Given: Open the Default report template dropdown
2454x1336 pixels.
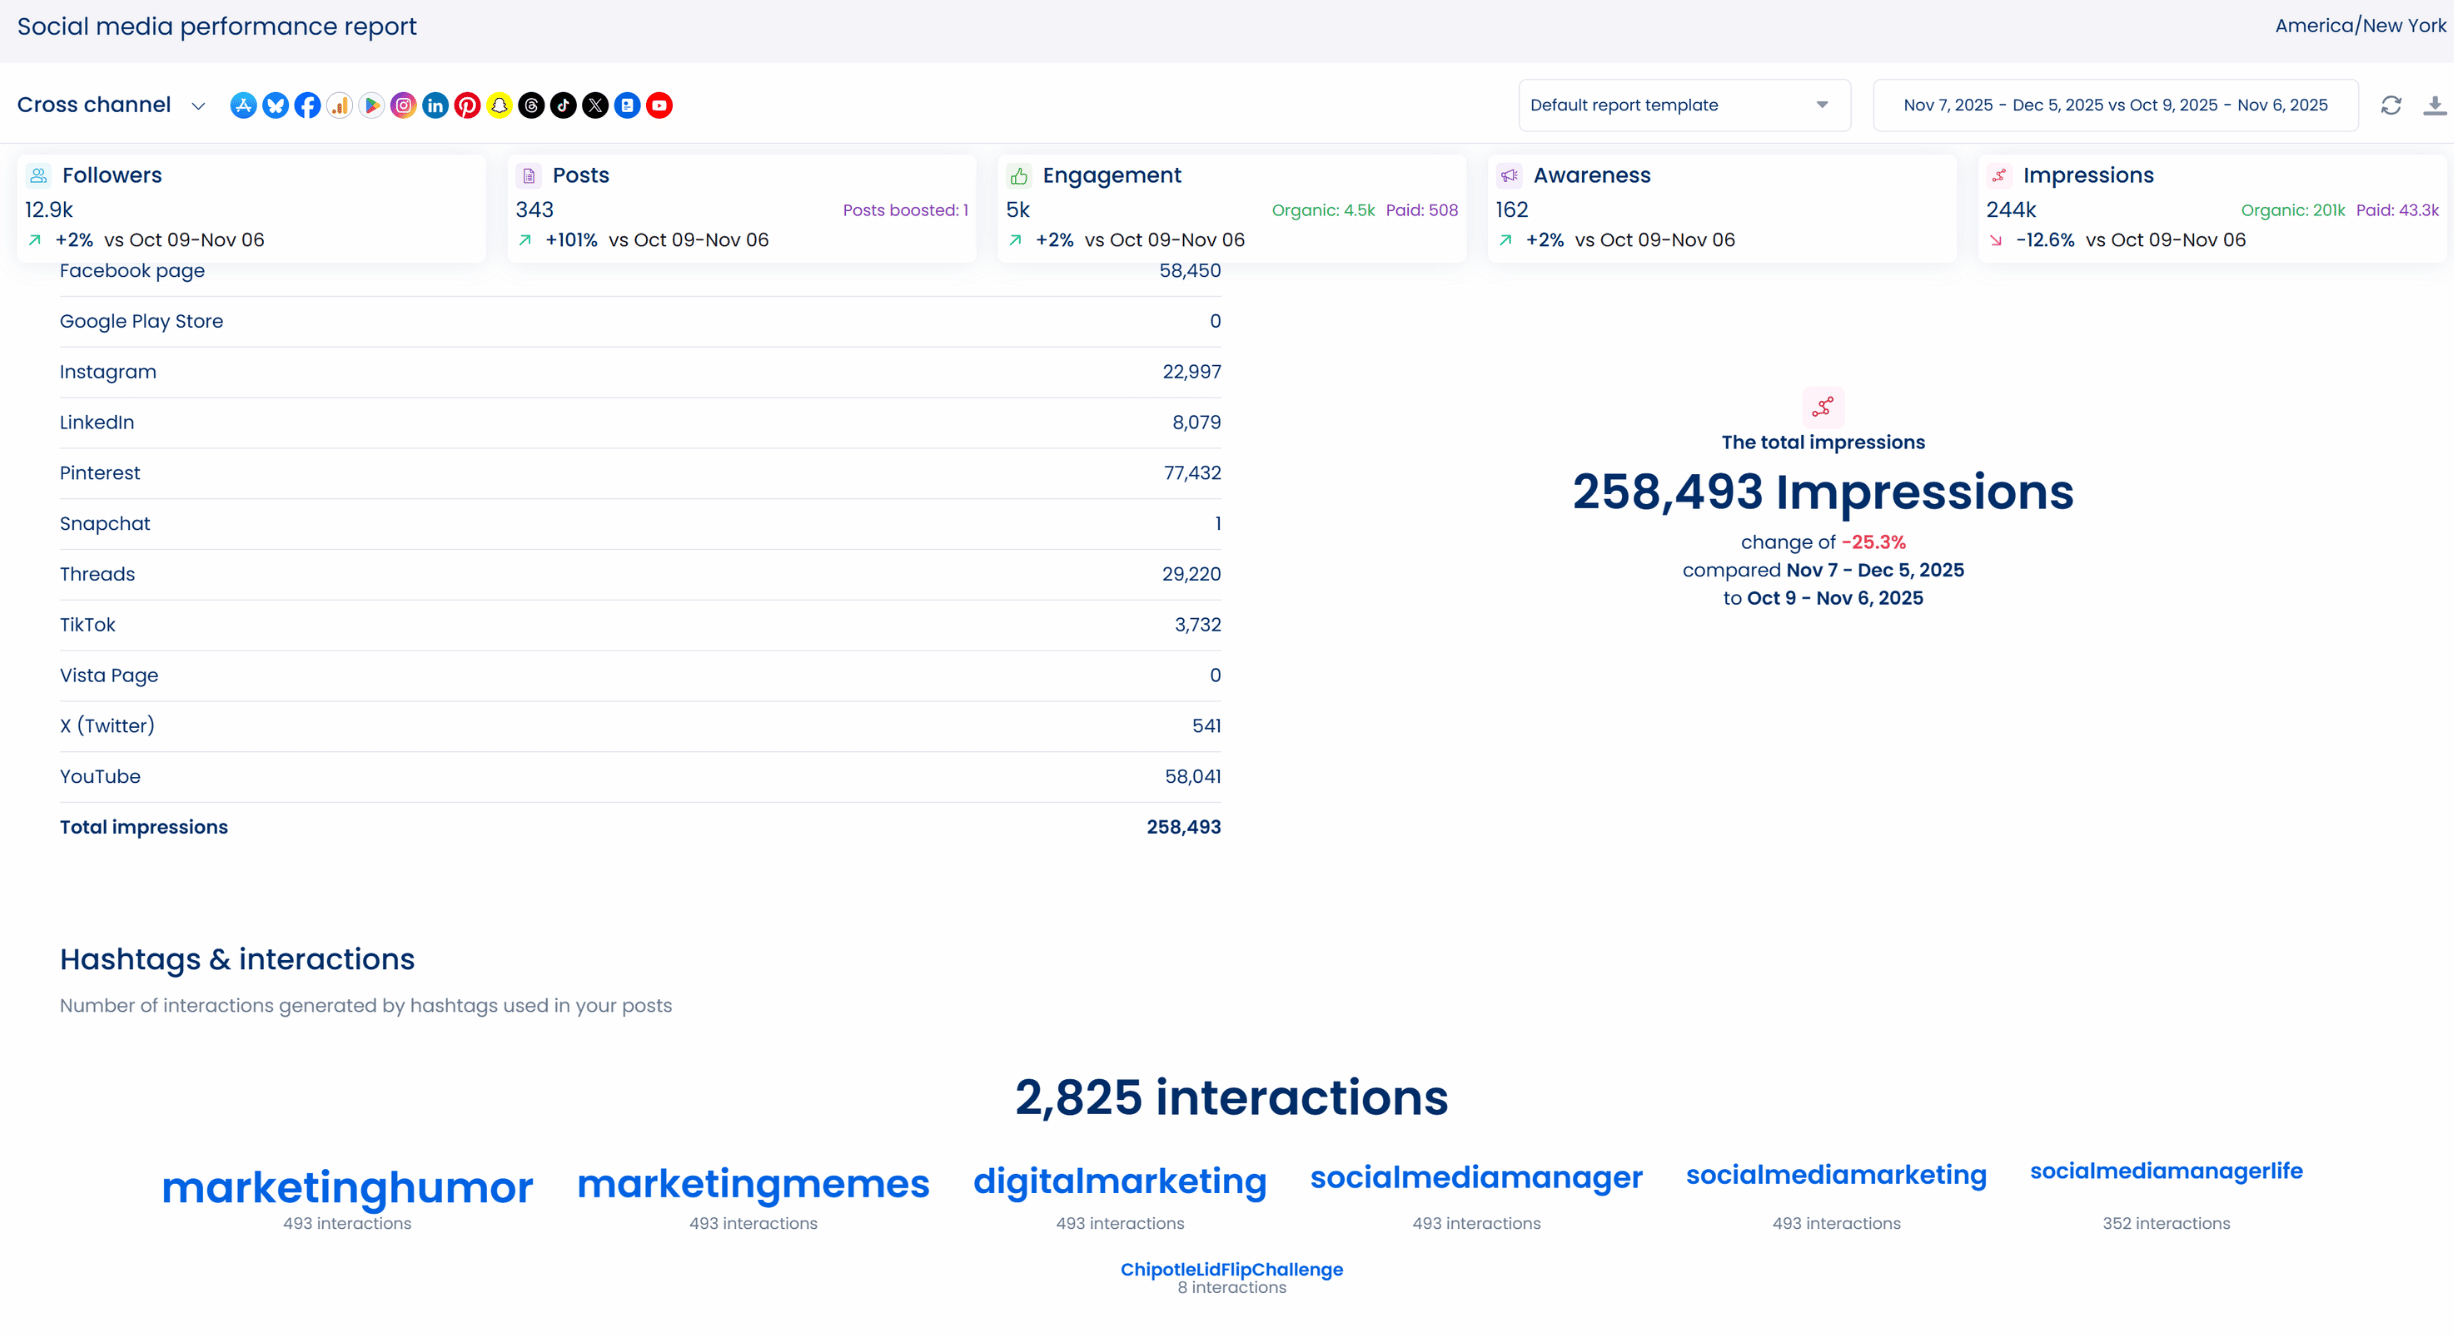Looking at the screenshot, I should (1683, 105).
